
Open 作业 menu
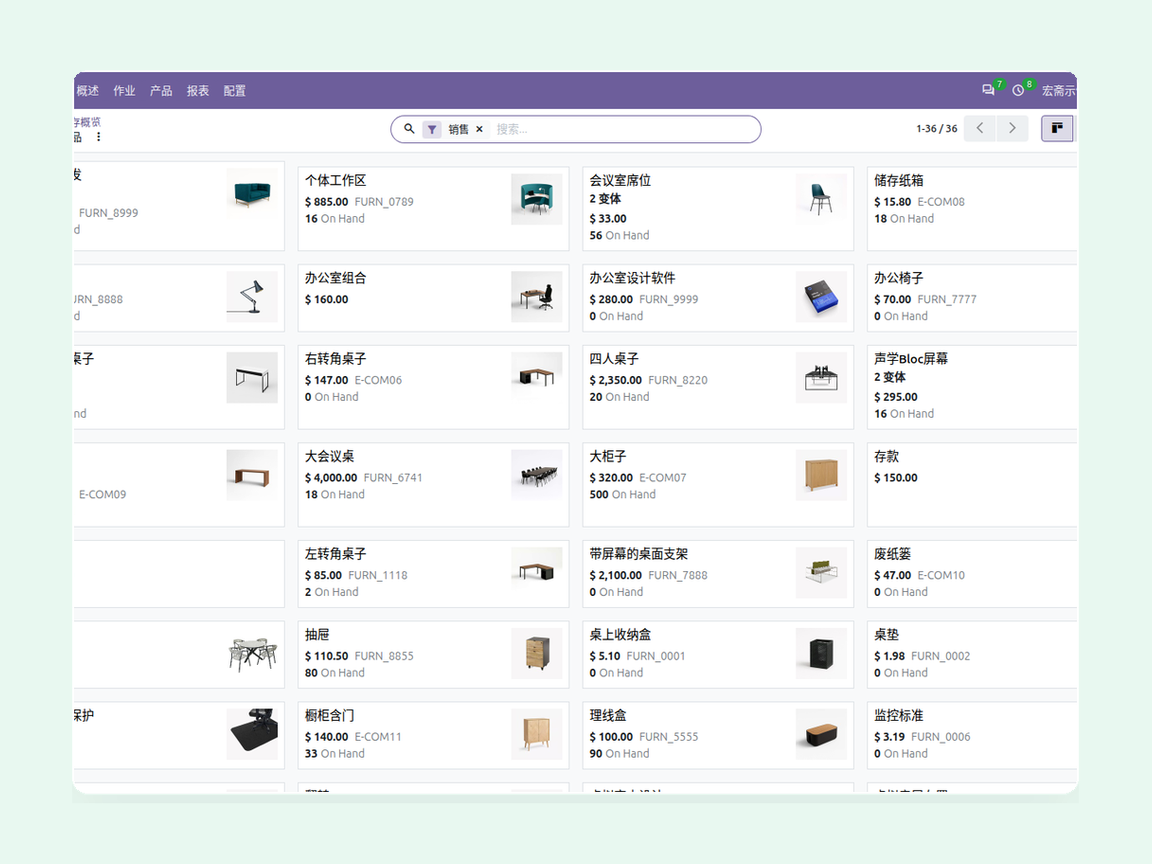tap(124, 90)
